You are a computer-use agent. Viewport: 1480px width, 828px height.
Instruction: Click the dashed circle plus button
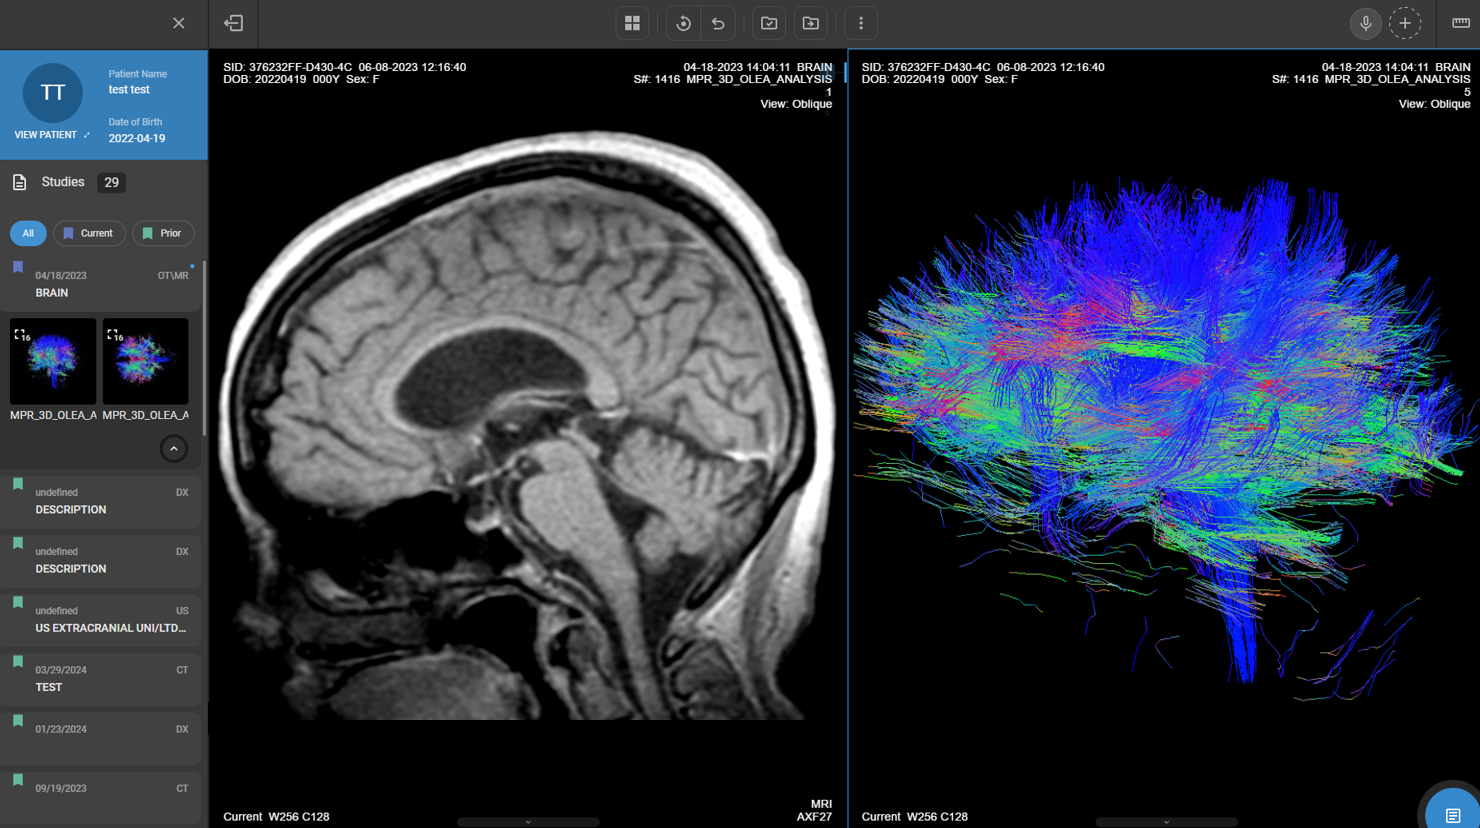pos(1405,23)
